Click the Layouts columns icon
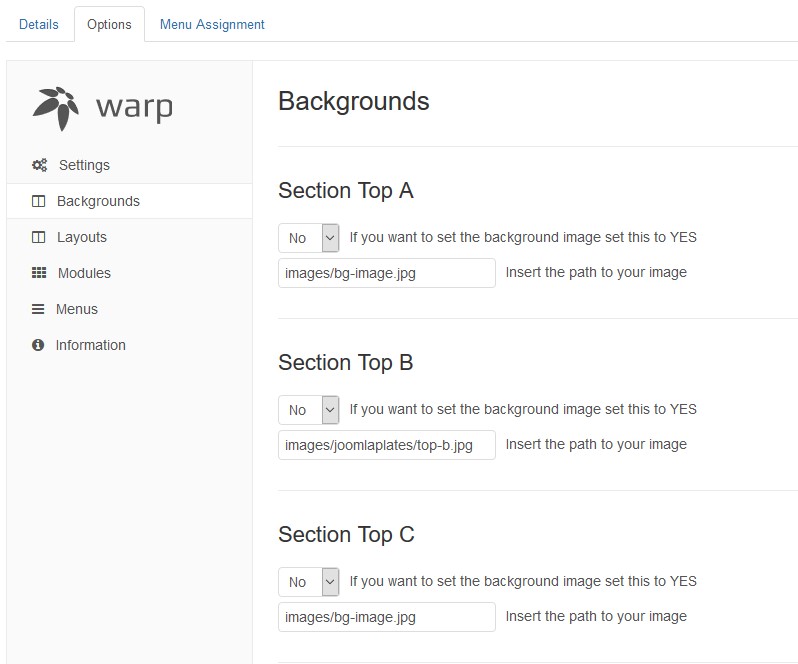798x664 pixels. (x=39, y=237)
